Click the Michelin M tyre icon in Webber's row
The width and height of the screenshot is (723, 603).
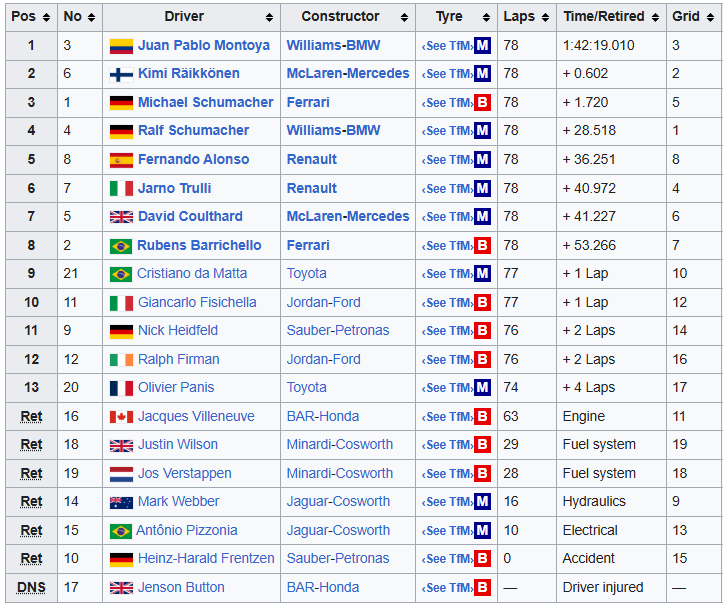[482, 502]
